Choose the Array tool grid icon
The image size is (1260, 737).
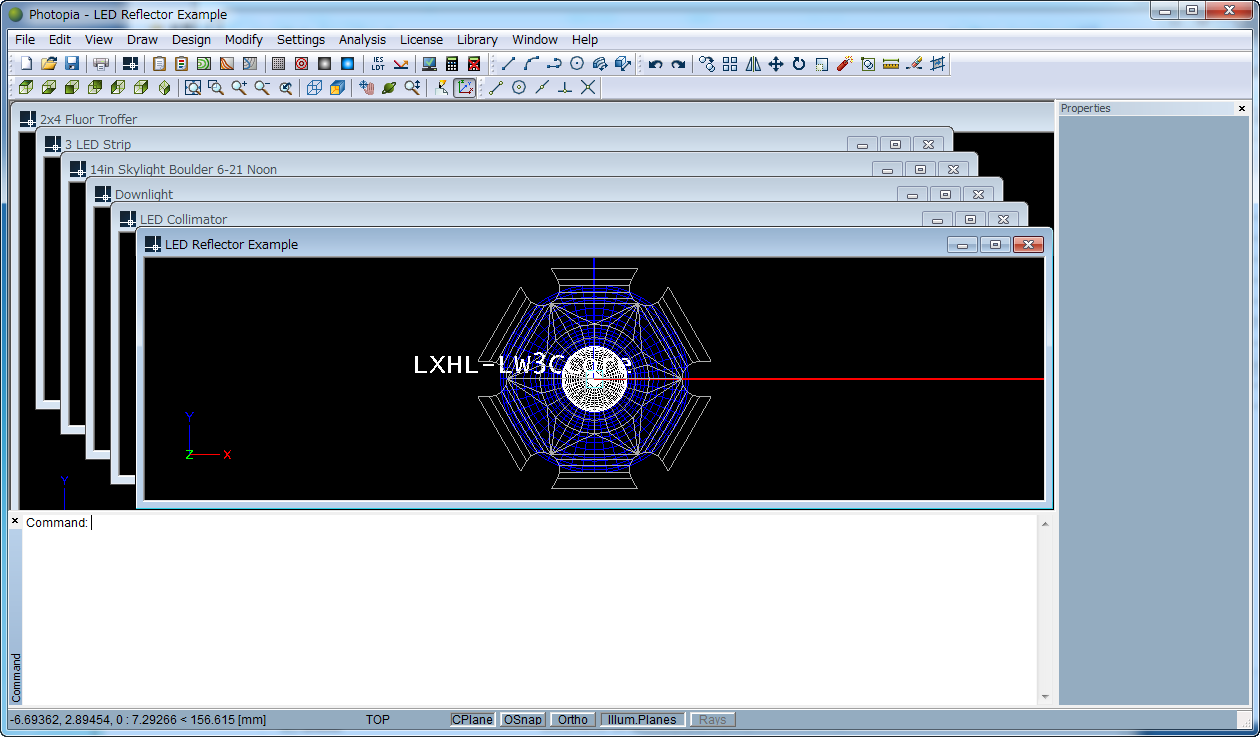coord(730,64)
